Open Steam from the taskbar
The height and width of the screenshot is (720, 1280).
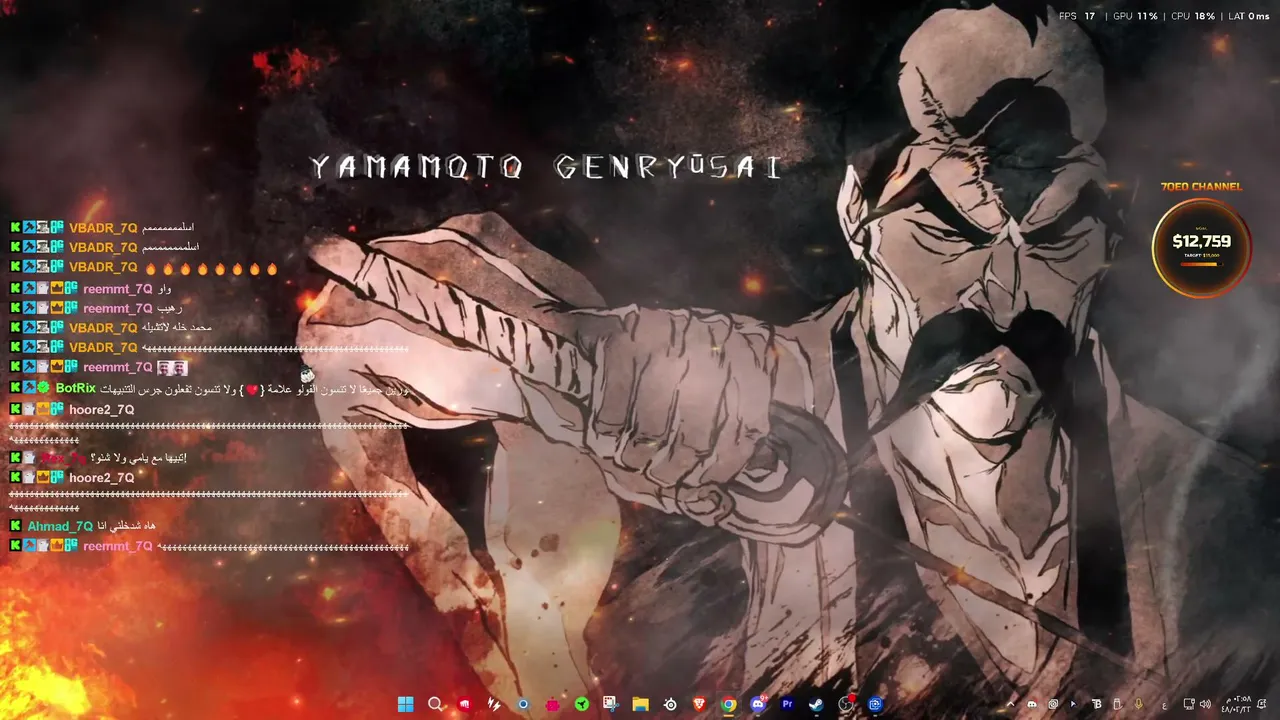817,704
